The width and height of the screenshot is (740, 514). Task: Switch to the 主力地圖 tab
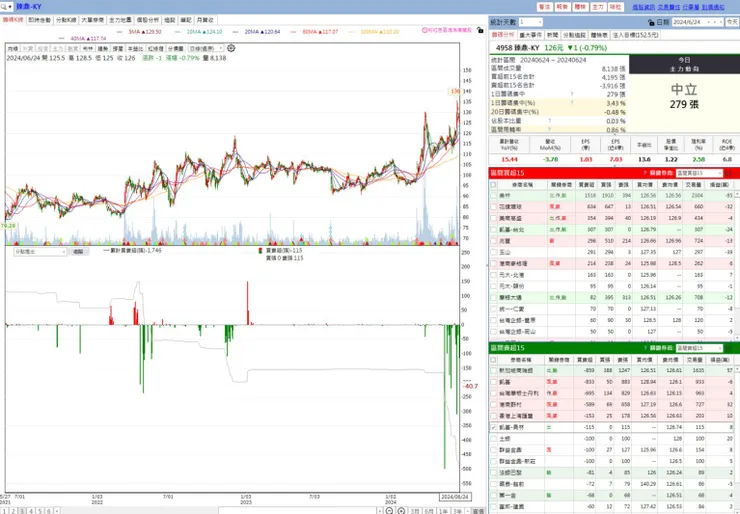coord(120,20)
